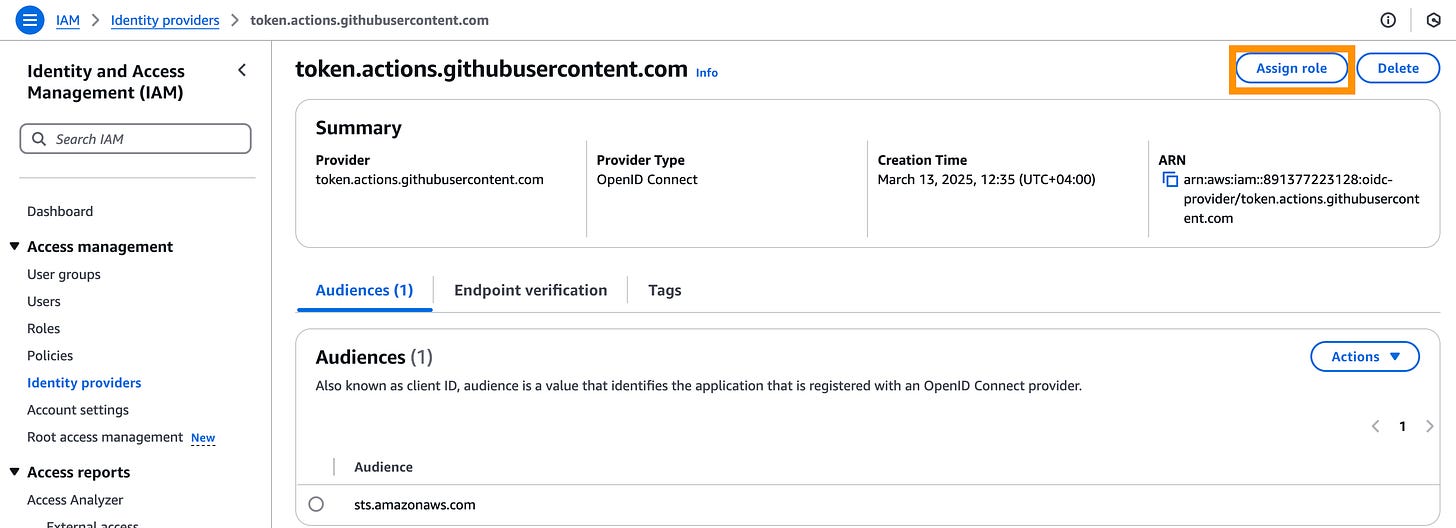Click the Assign role button
The image size is (1456, 528).
click(1291, 68)
